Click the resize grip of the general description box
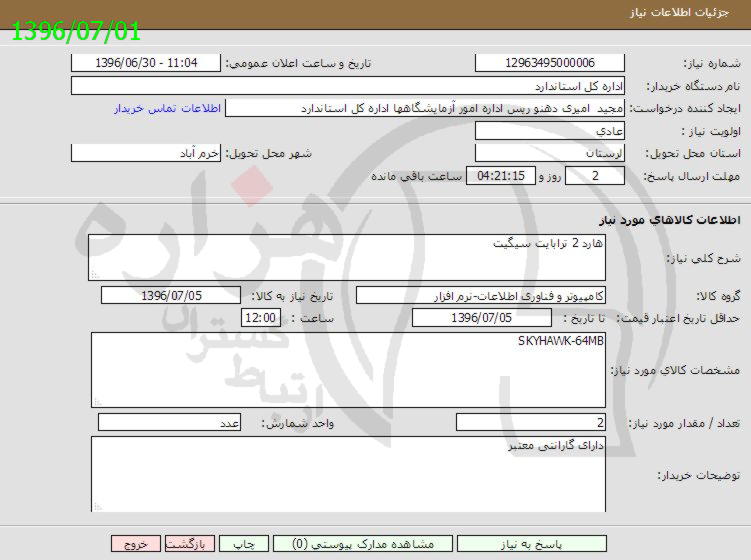 point(94,275)
